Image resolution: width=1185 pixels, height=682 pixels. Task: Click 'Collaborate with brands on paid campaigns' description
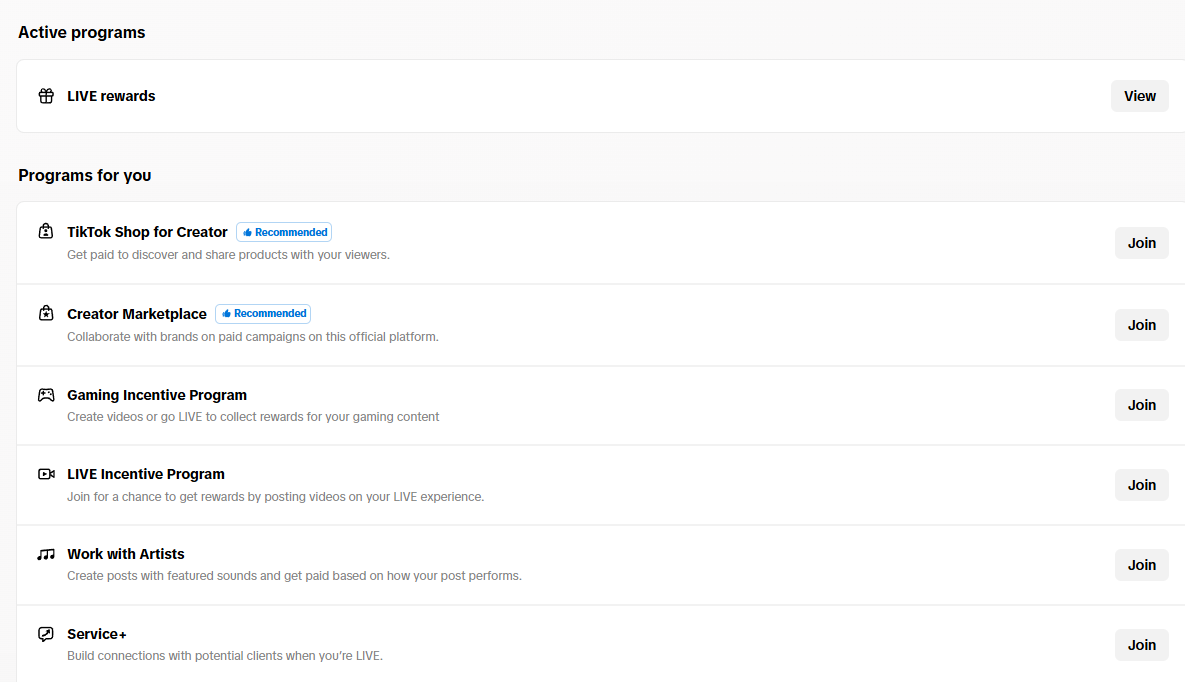pyautogui.click(x=252, y=336)
